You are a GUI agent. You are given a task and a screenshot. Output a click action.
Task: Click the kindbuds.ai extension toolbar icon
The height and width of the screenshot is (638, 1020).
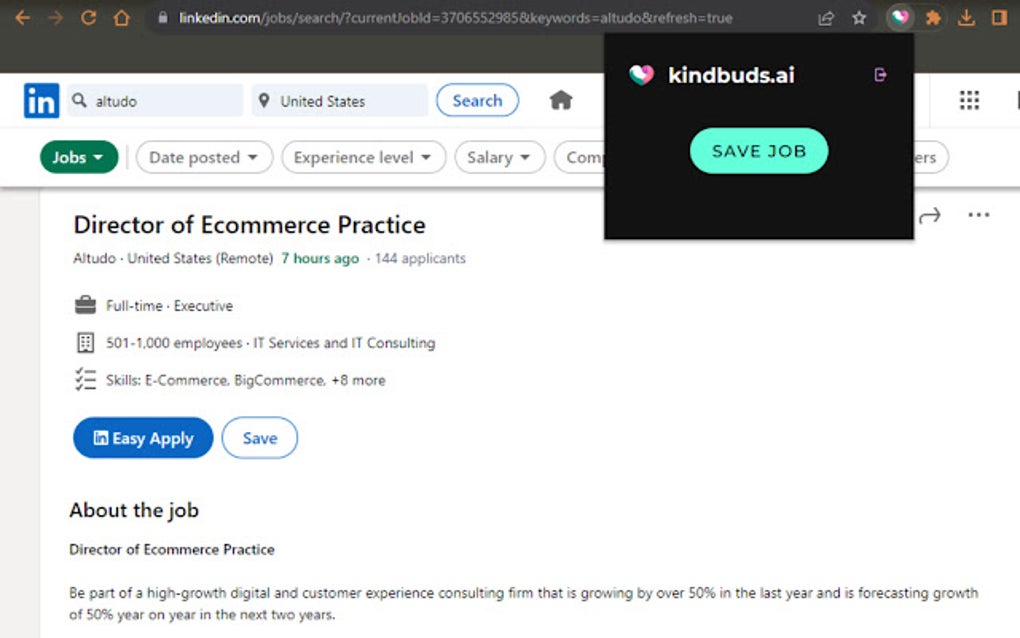[x=900, y=18]
